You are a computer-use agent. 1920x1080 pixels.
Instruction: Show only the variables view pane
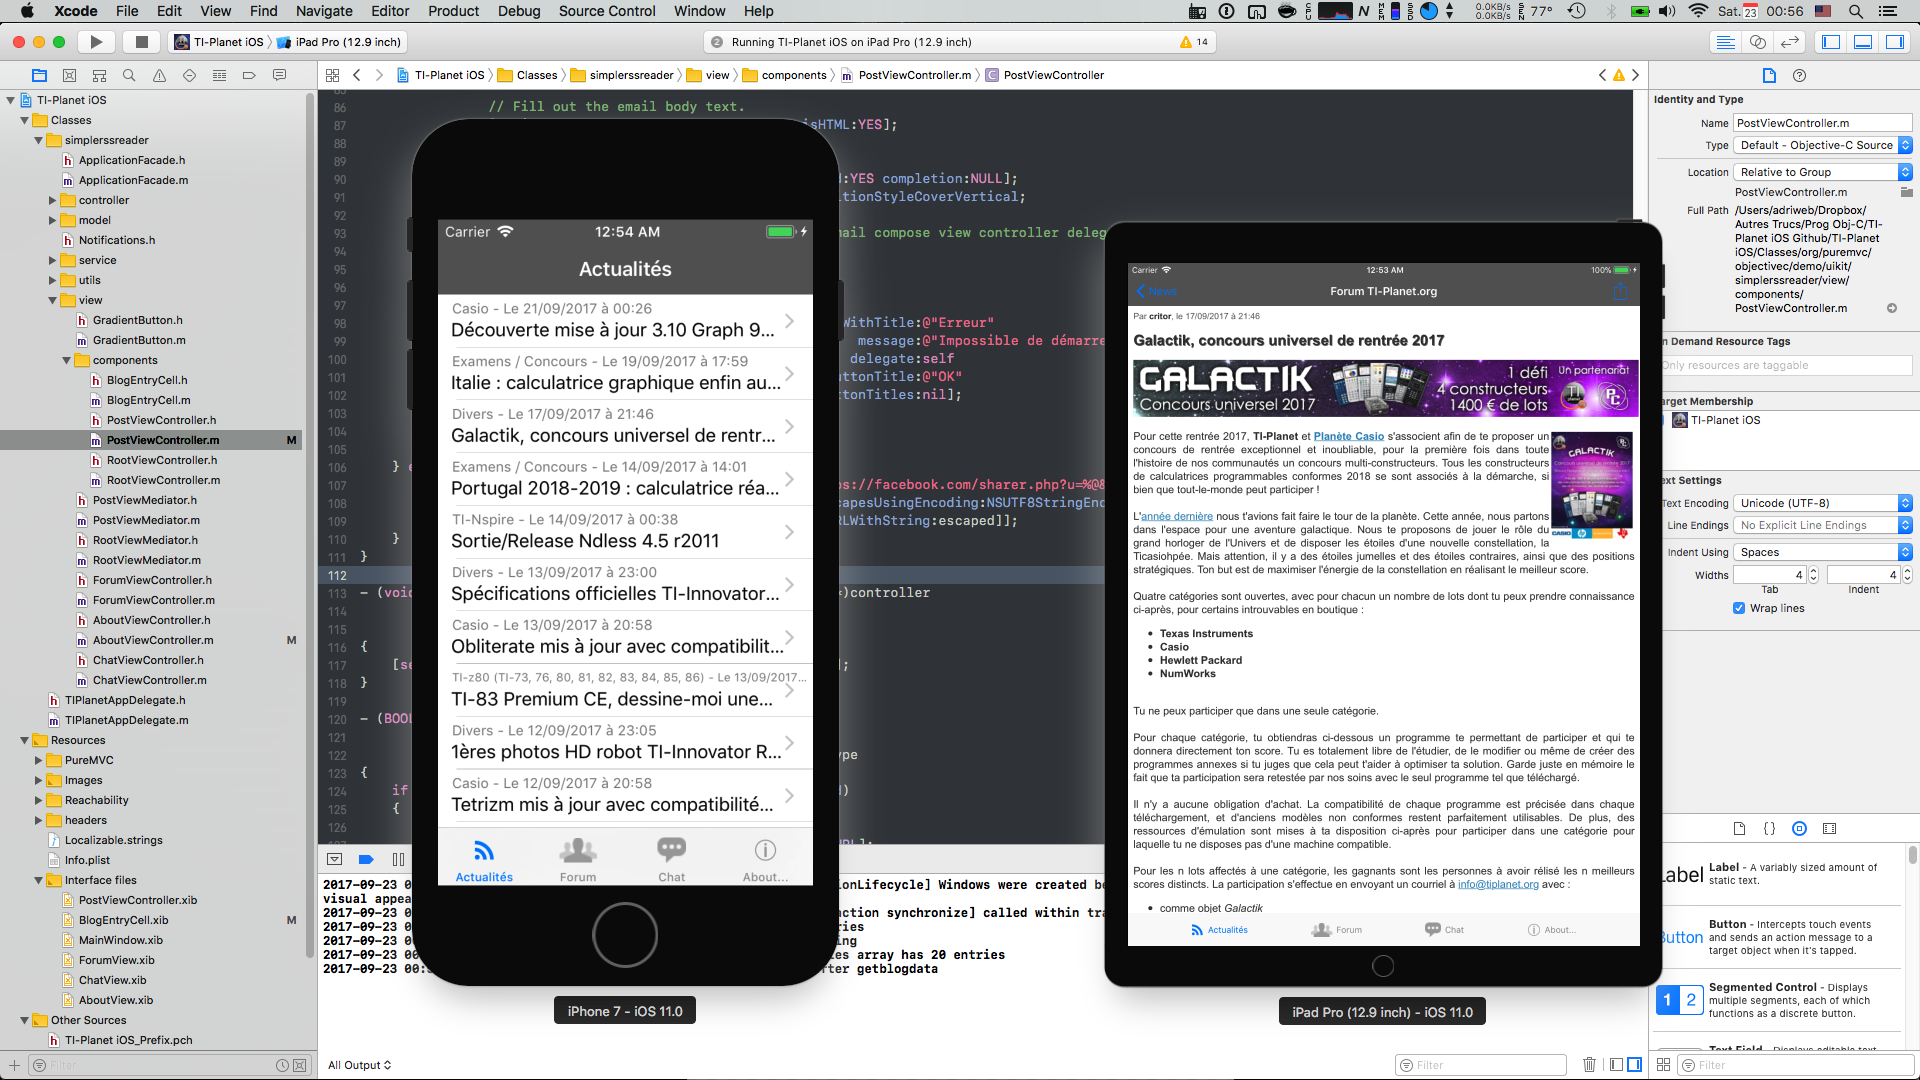click(x=1617, y=1065)
